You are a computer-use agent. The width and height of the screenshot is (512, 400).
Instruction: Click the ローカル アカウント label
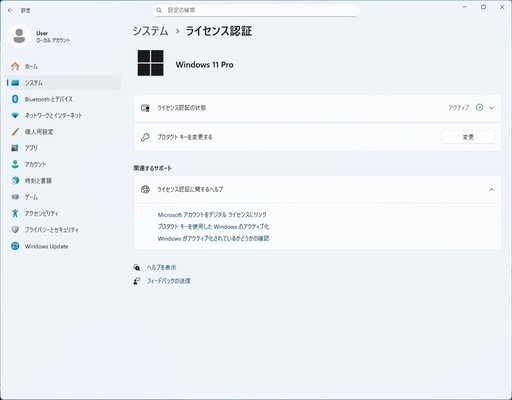(53, 40)
